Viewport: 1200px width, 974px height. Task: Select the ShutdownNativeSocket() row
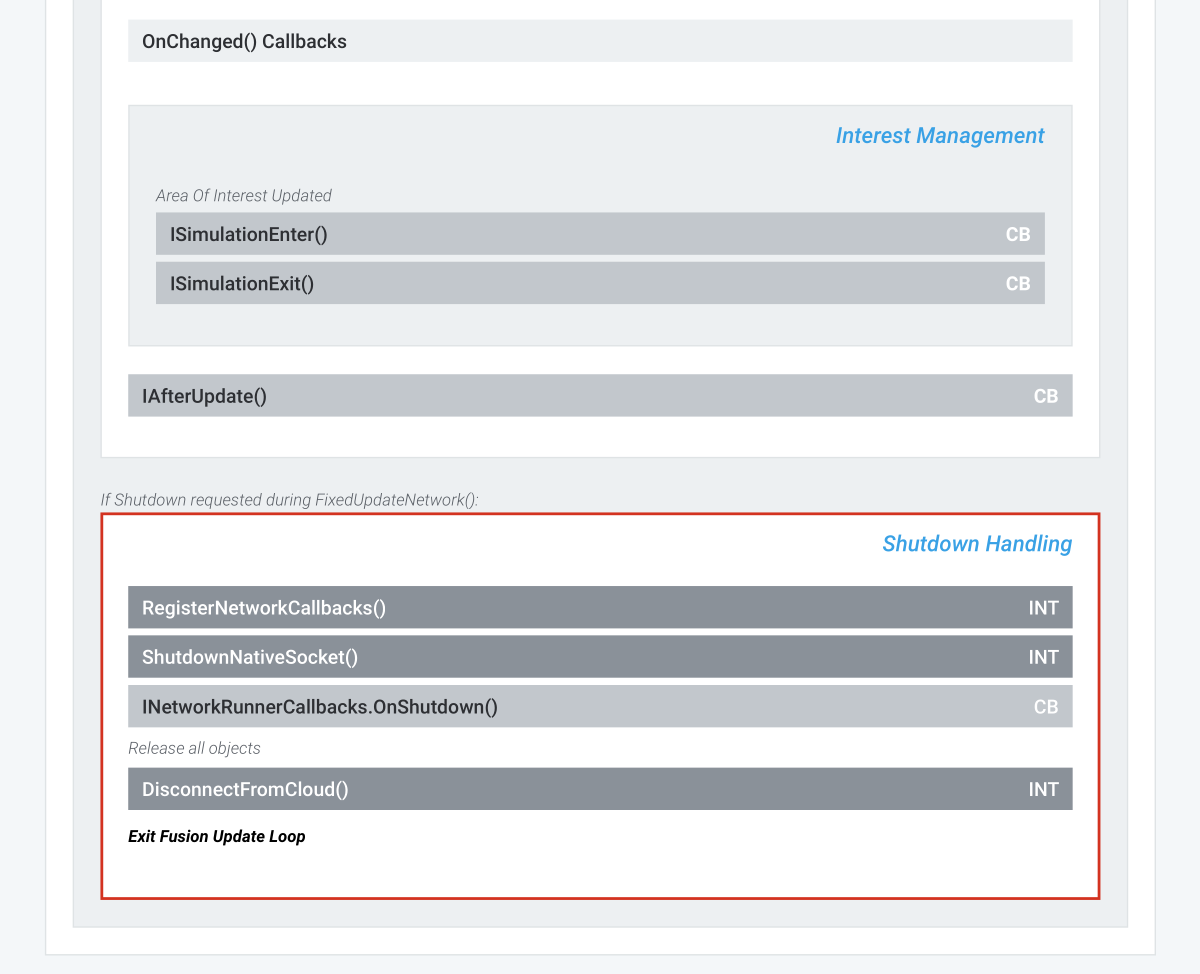tap(600, 657)
